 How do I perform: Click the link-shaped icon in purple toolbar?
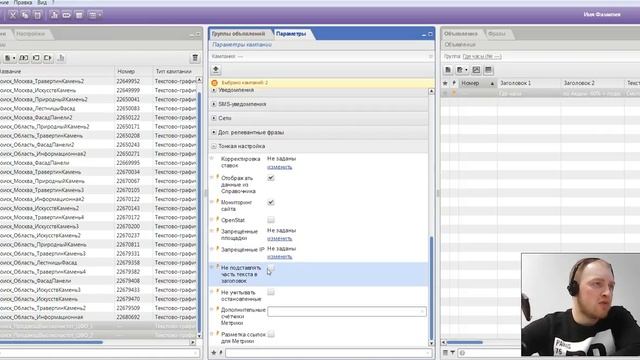coord(67,15)
